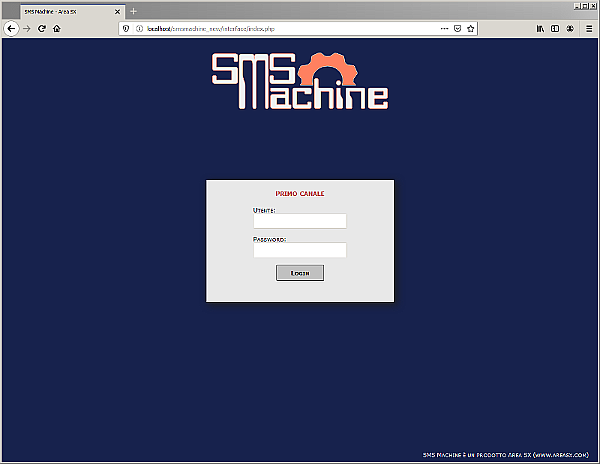Click the Password label text
Viewport: 600px width, 464px height.
pos(269,239)
